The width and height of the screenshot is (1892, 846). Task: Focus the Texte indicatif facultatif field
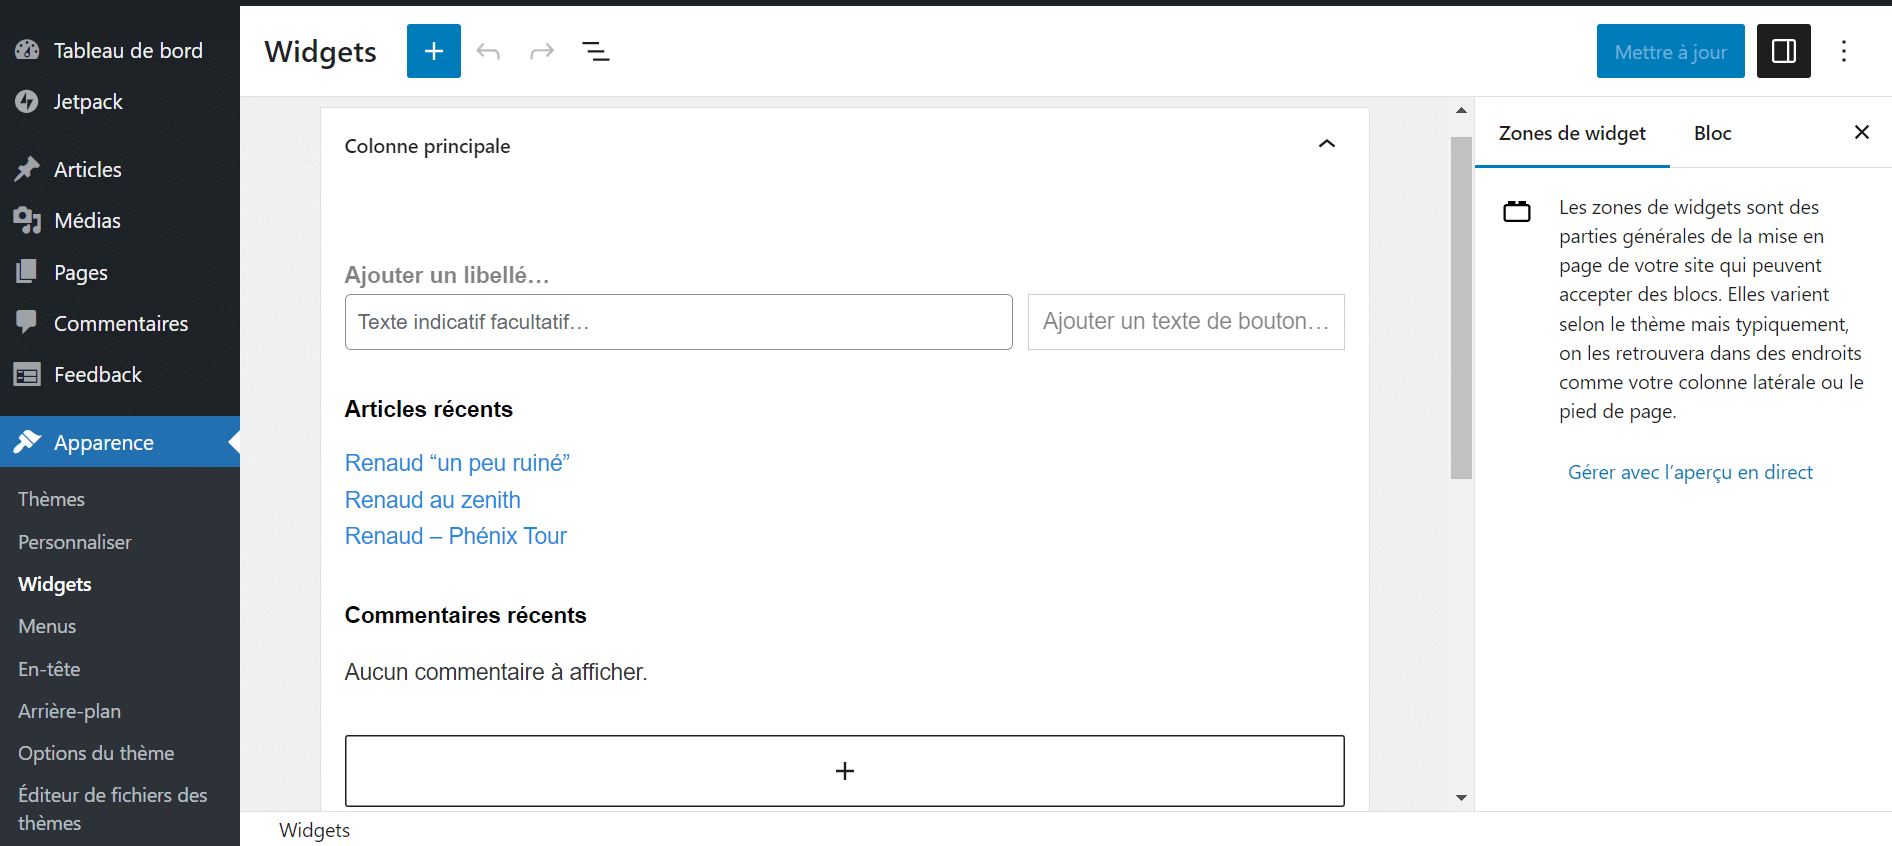(679, 322)
